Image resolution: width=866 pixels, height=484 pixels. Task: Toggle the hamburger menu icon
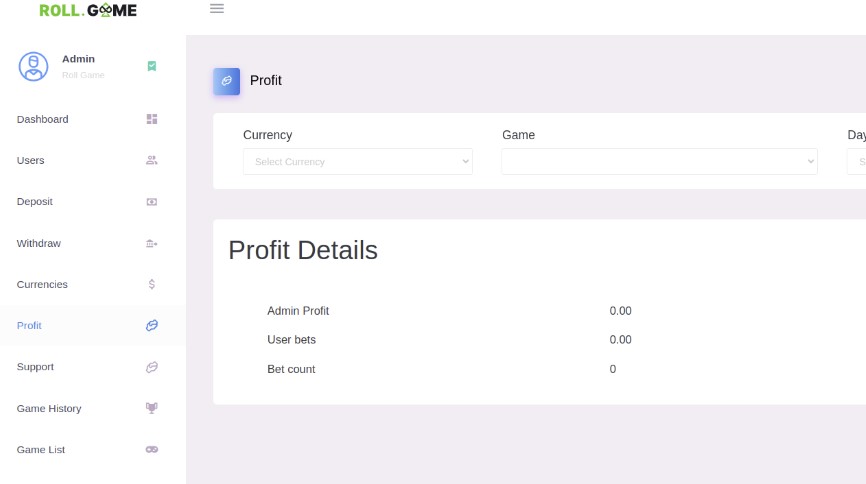216,8
